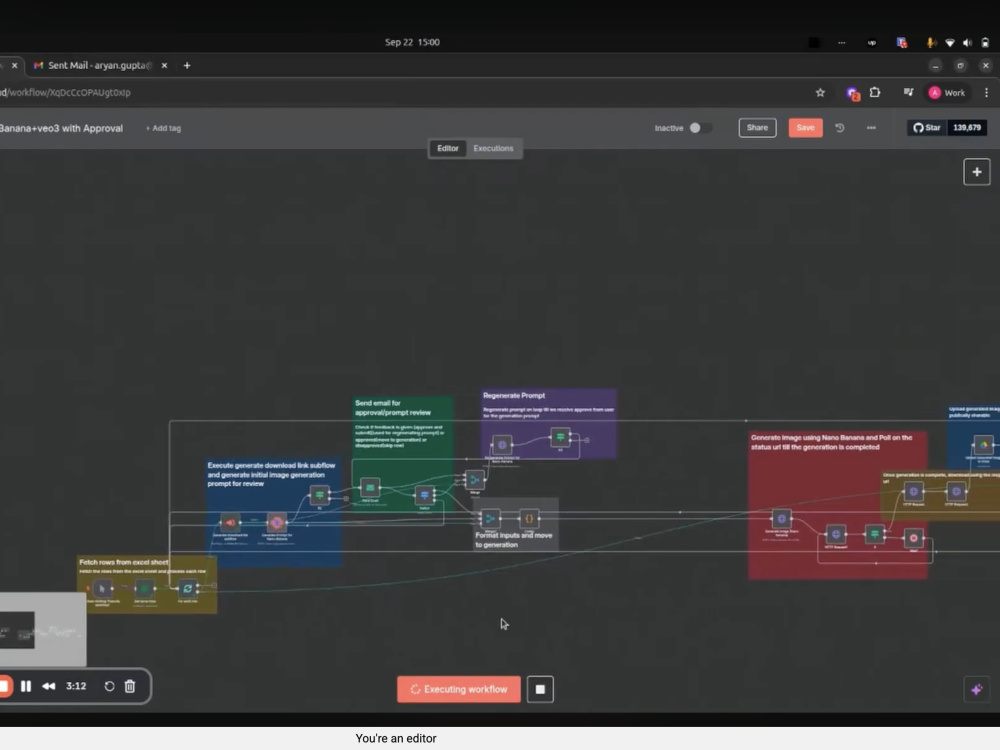Restart the screen recording

pos(109,686)
